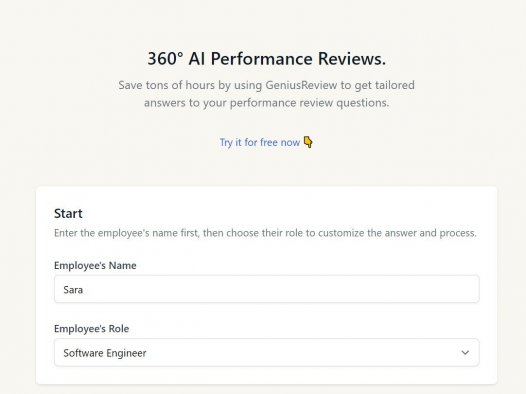Open the Employee's Role dropdown showing Software Engineer
This screenshot has height=394, width=526.
(x=267, y=352)
